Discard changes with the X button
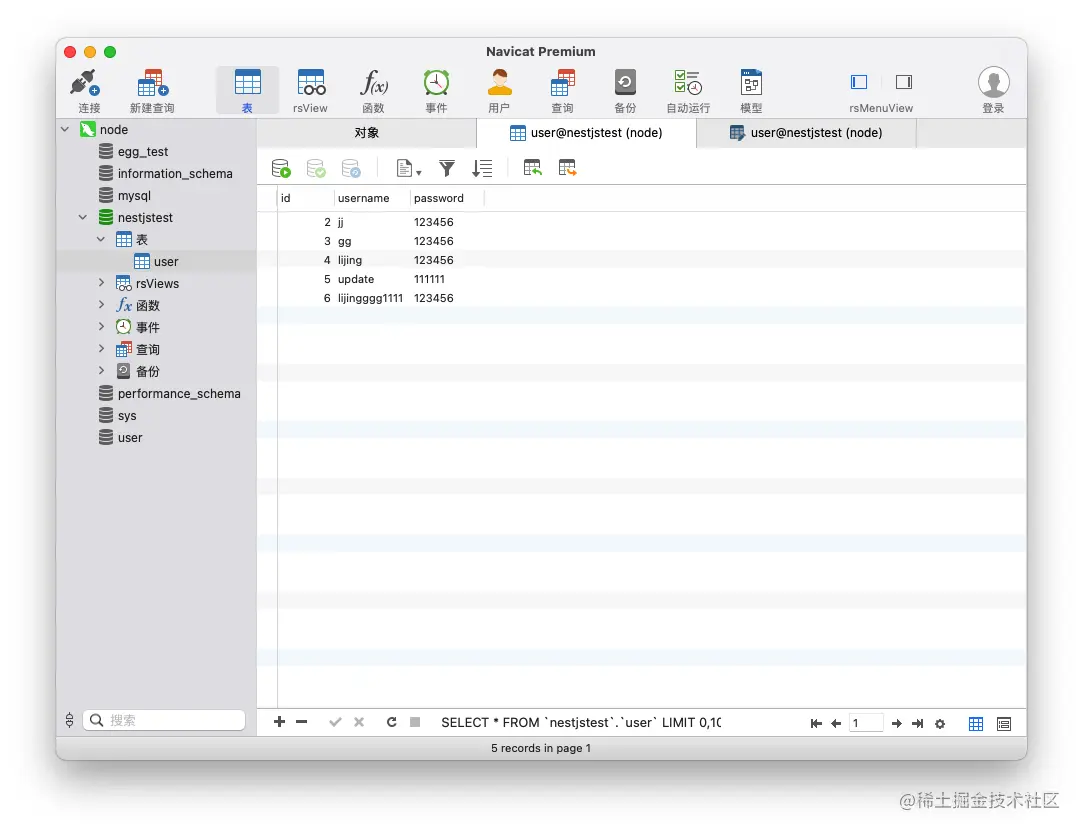This screenshot has width=1083, height=834. point(359,722)
